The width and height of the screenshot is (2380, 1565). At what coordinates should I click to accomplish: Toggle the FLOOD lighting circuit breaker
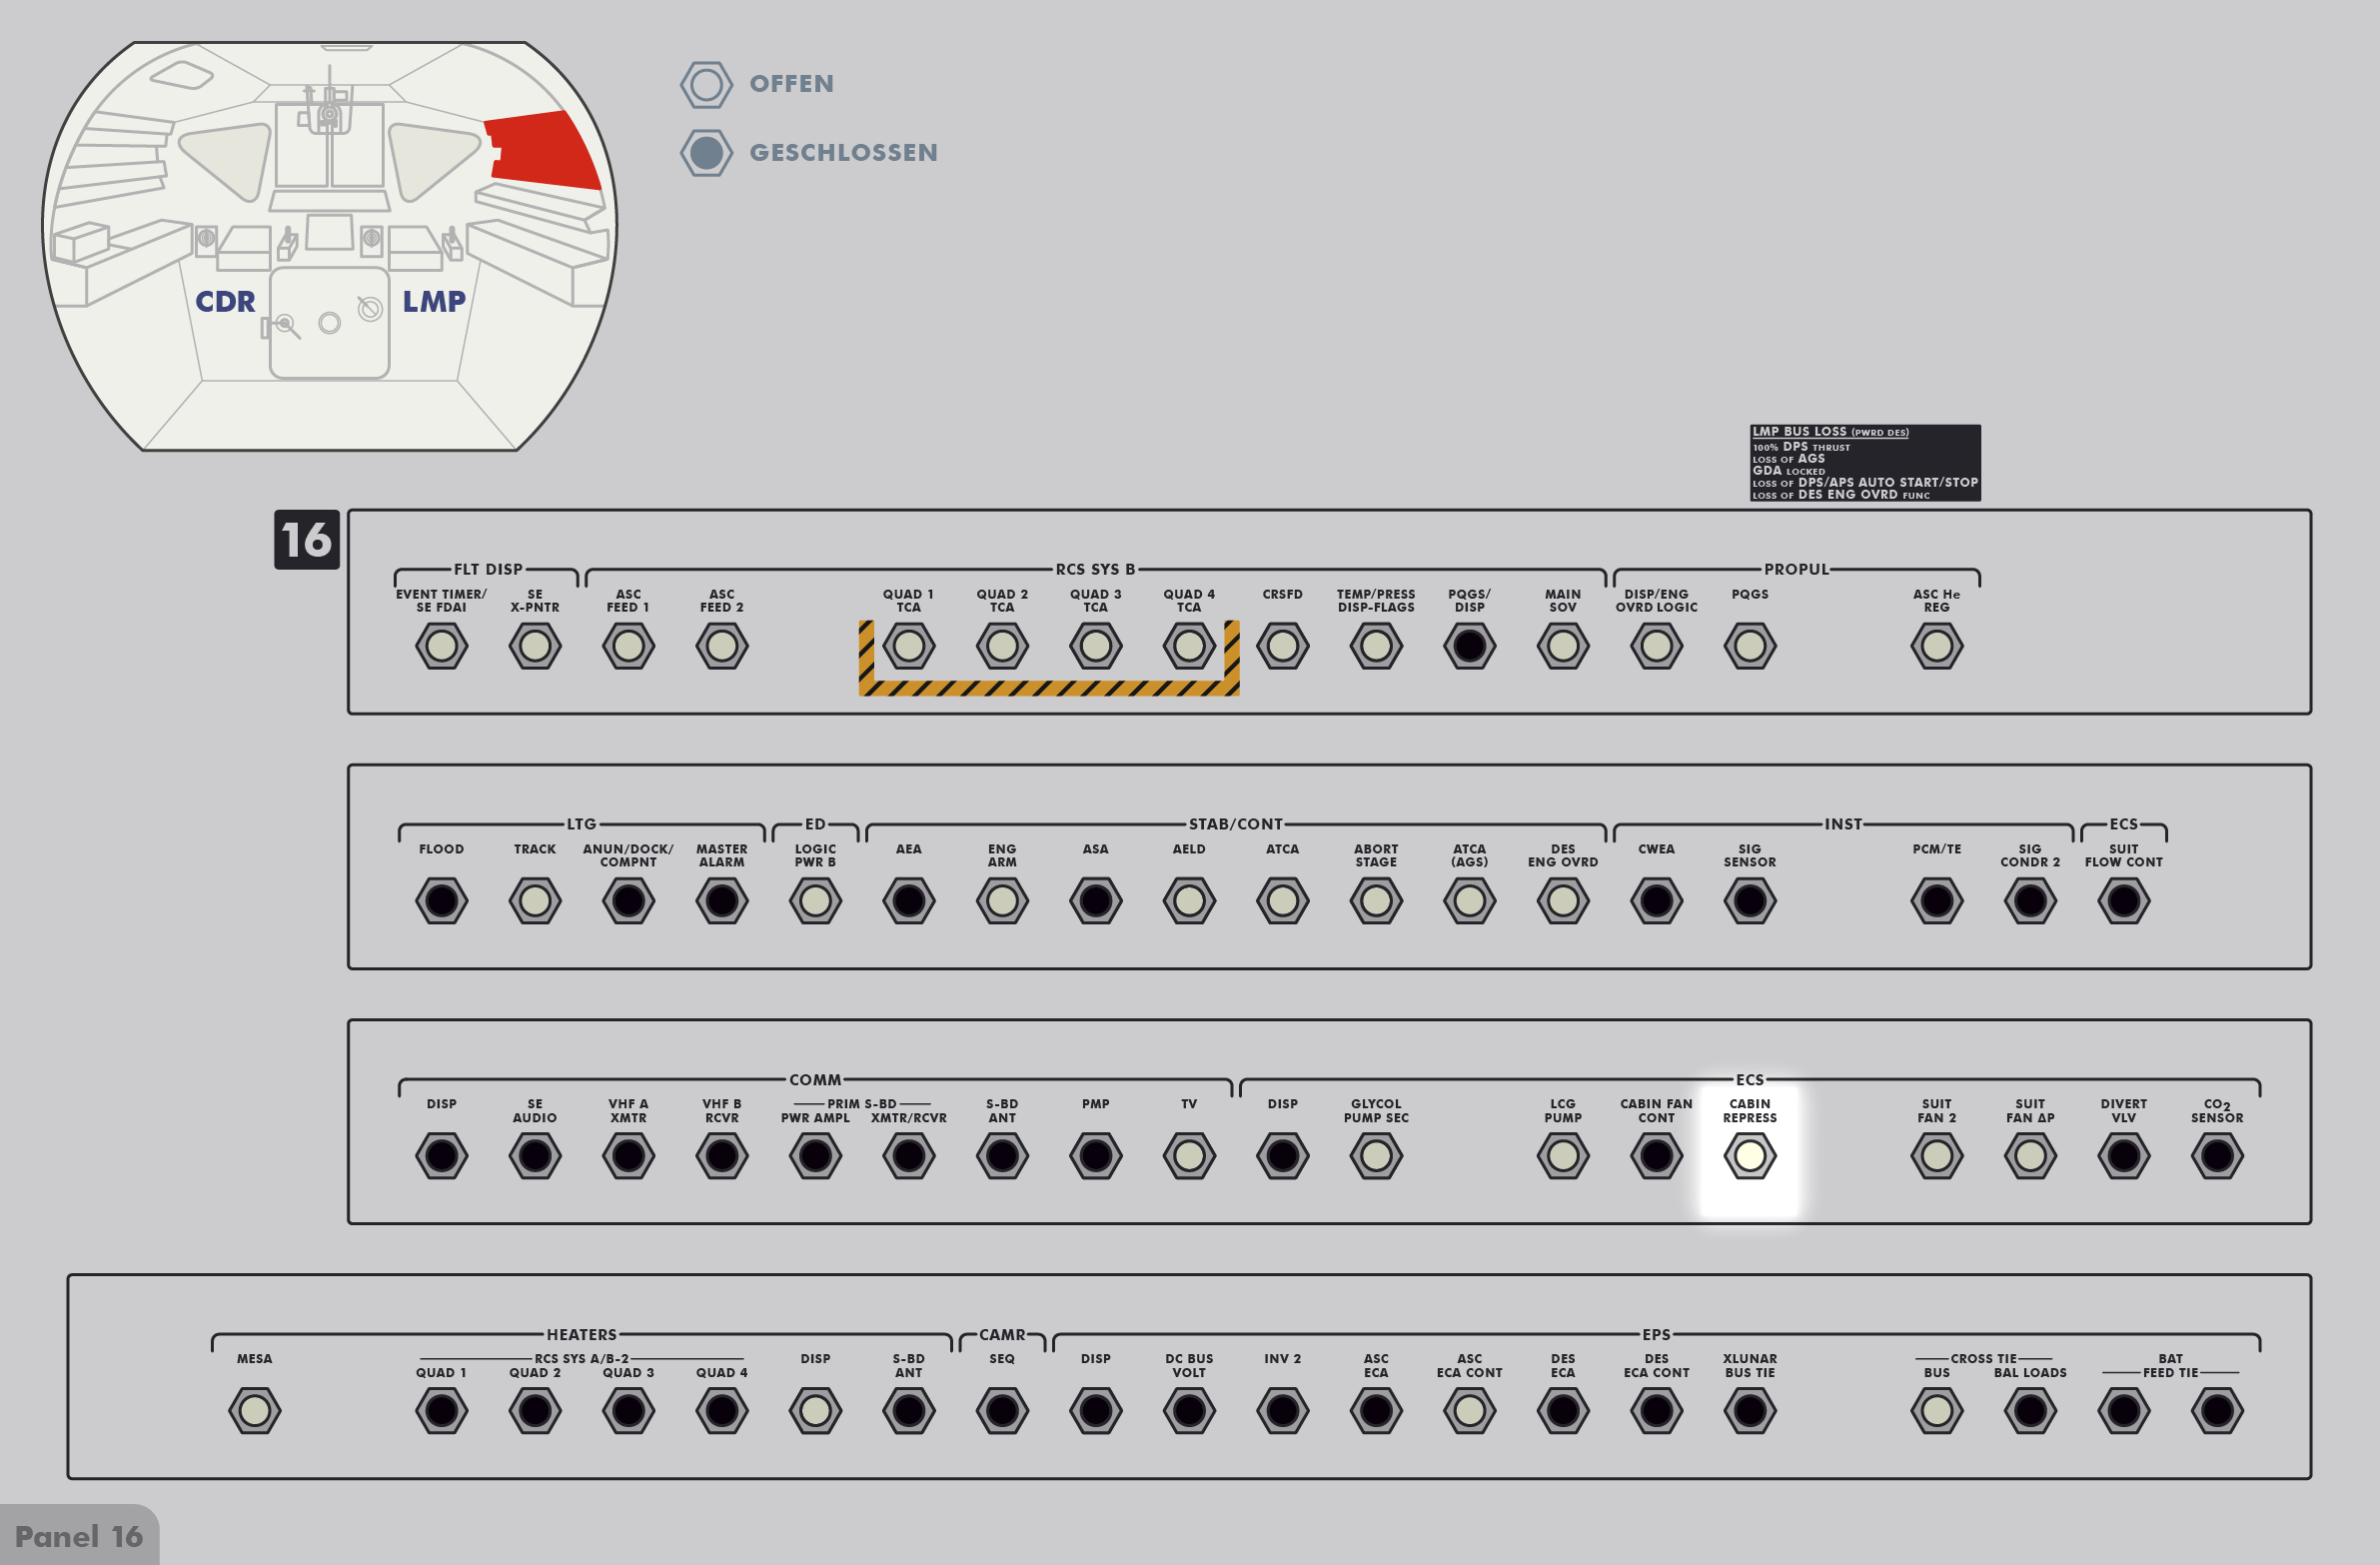441,901
